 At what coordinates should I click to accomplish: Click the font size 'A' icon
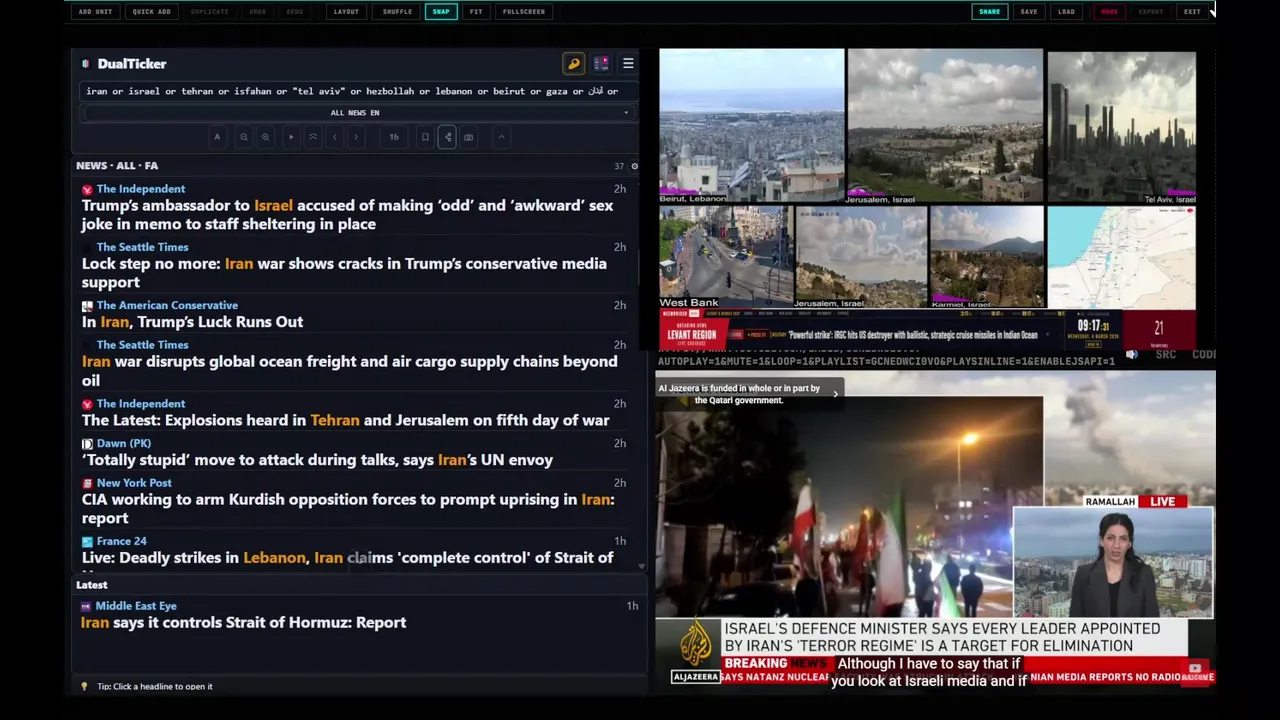coord(217,137)
